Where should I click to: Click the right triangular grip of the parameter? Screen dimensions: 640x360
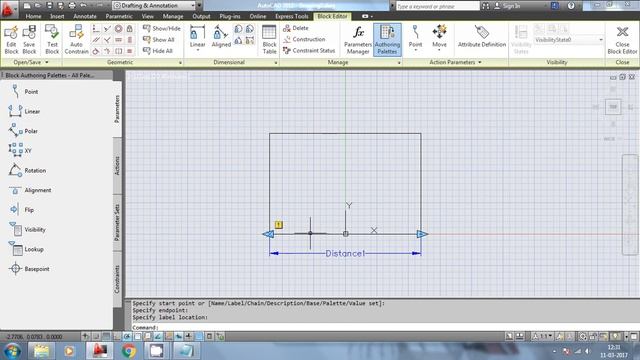(x=422, y=234)
